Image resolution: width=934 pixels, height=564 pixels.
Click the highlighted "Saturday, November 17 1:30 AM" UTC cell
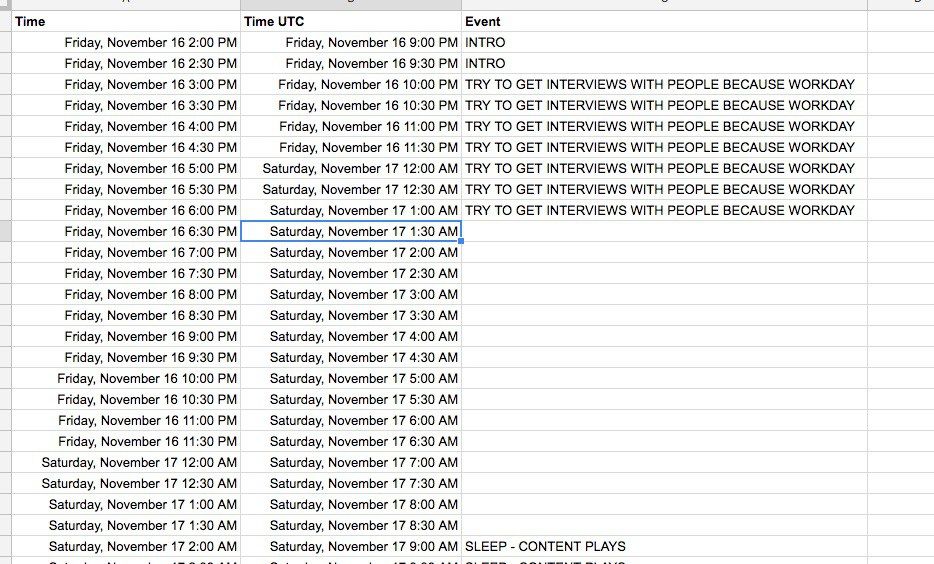363,231
